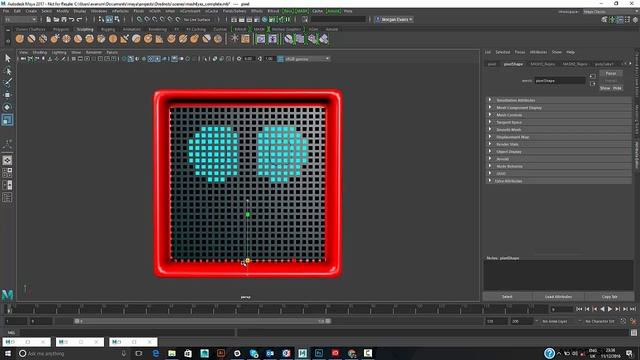Click the first orange Sculpt brush icon
Viewport: 640px width, 360px height.
20,39
